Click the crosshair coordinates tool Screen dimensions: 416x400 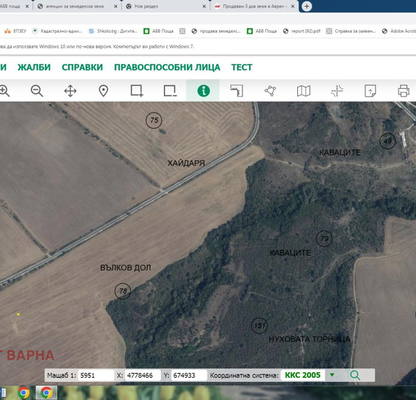[337, 91]
